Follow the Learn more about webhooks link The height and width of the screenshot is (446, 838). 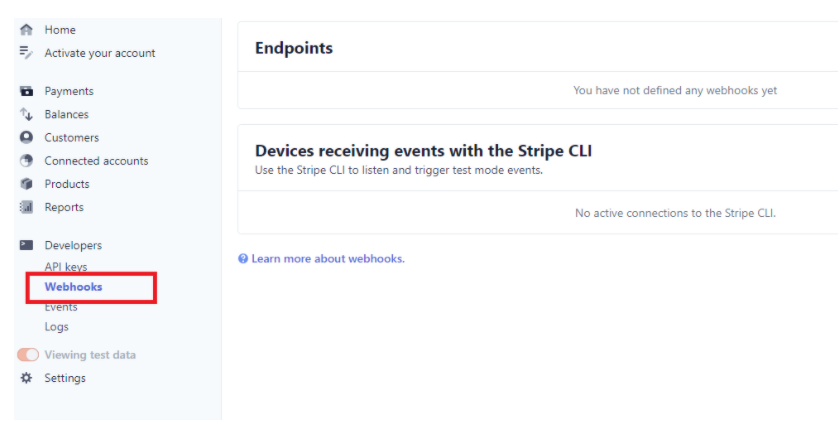coord(328,259)
